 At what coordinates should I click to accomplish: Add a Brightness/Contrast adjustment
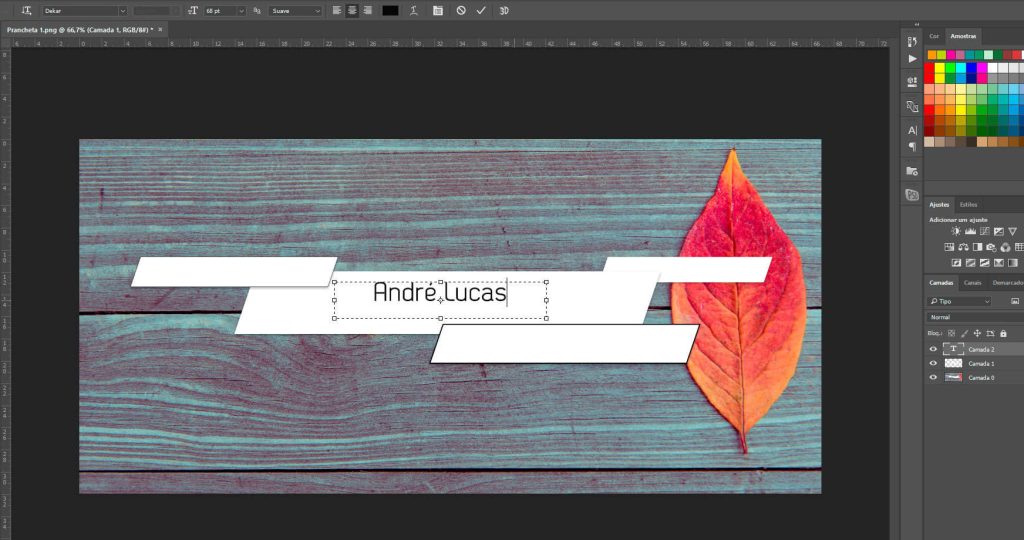(956, 231)
